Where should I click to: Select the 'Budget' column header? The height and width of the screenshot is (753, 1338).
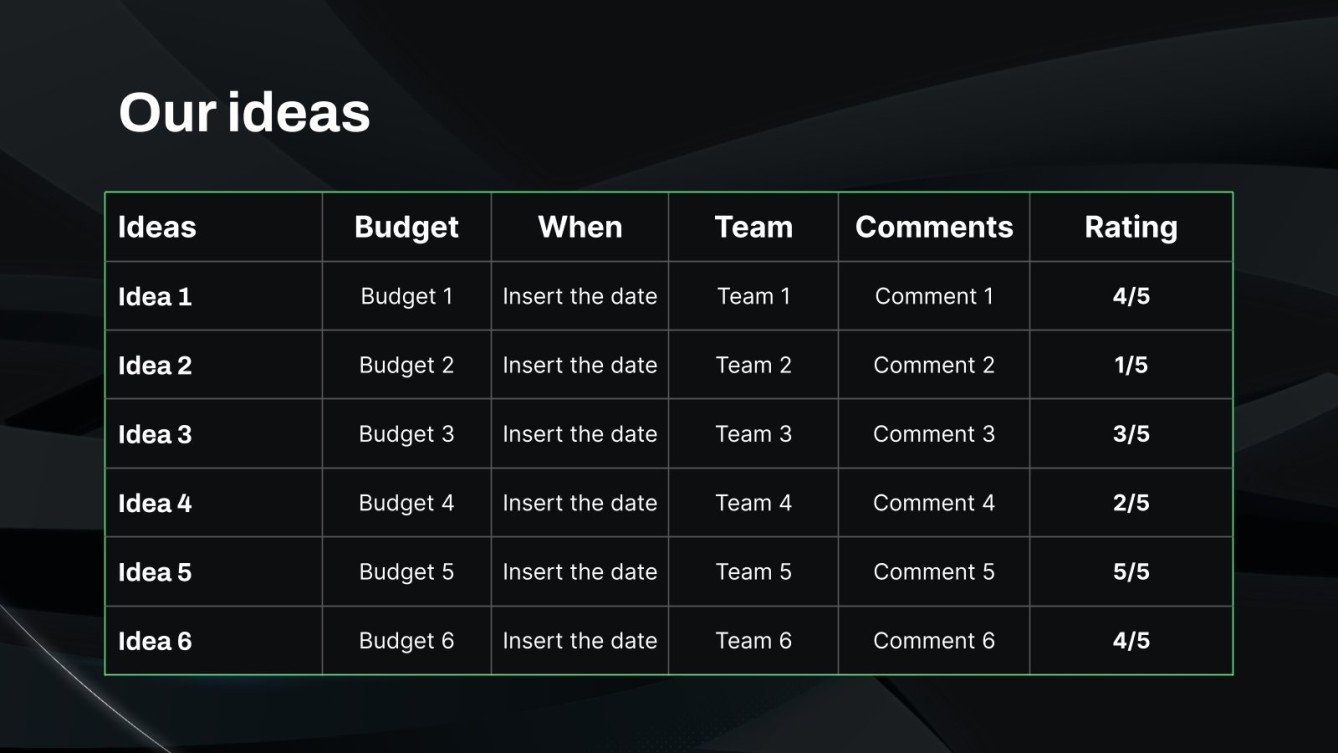click(406, 227)
